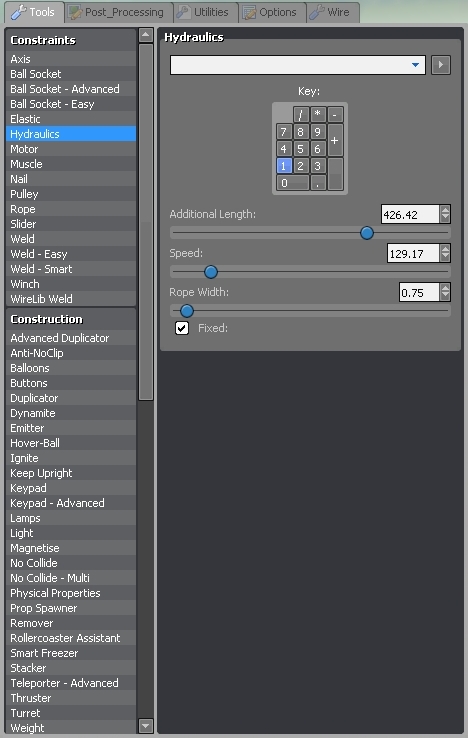Image resolution: width=468 pixels, height=738 pixels.
Task: Select the Physical Properties tool
Action: 71,593
